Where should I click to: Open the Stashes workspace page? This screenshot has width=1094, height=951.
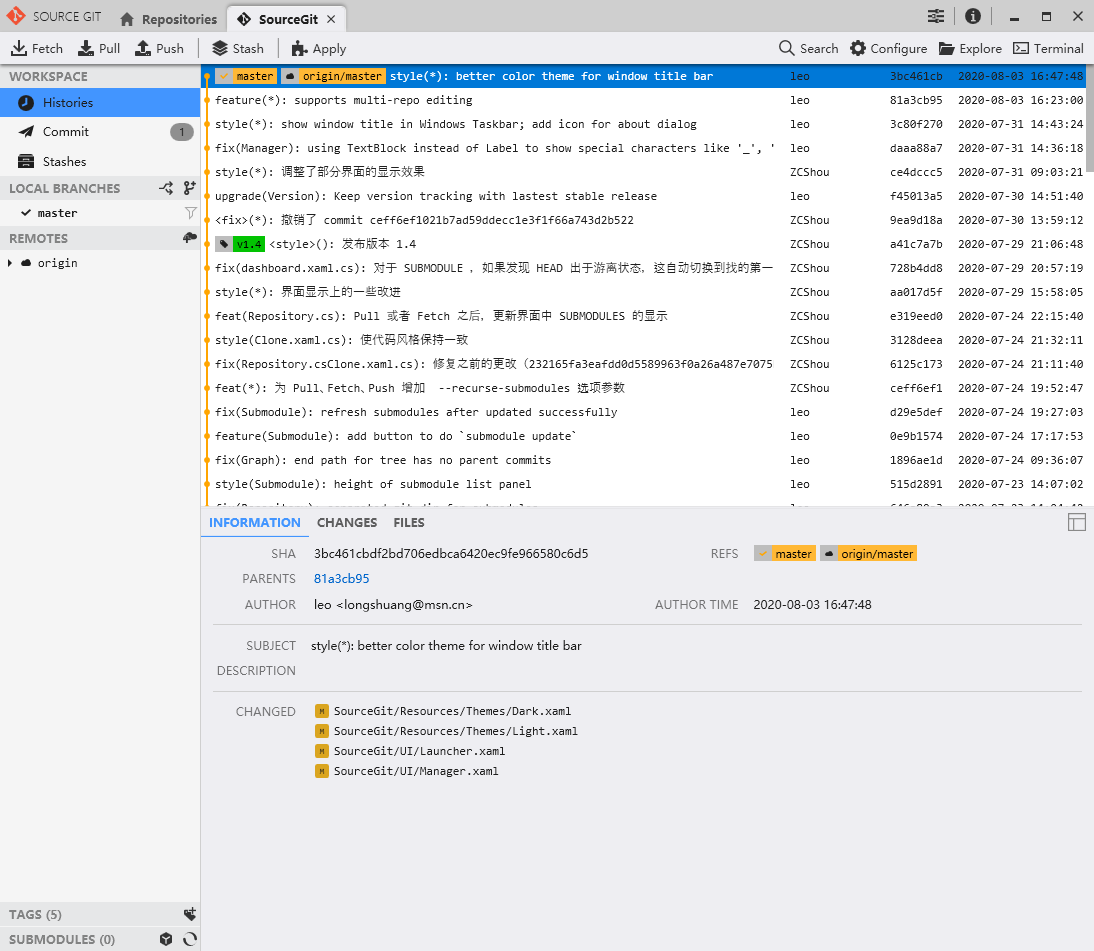(100, 161)
